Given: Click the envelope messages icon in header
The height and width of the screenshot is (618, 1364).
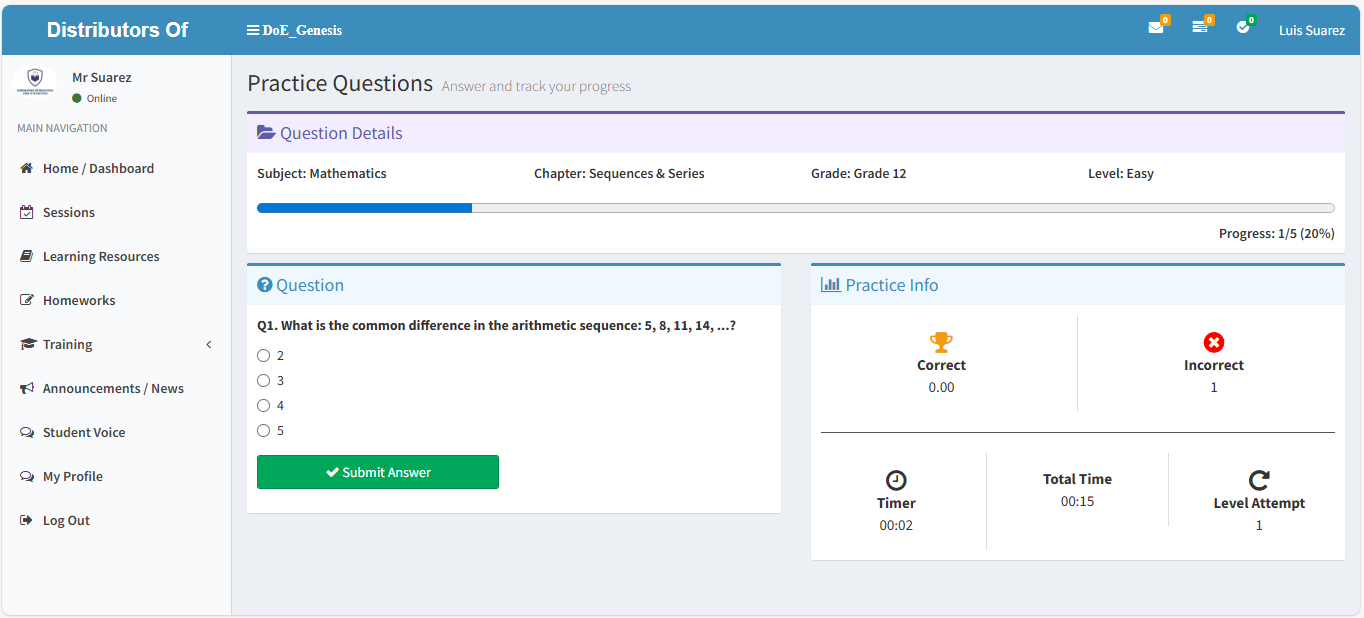Looking at the screenshot, I should pyautogui.click(x=1156, y=29).
